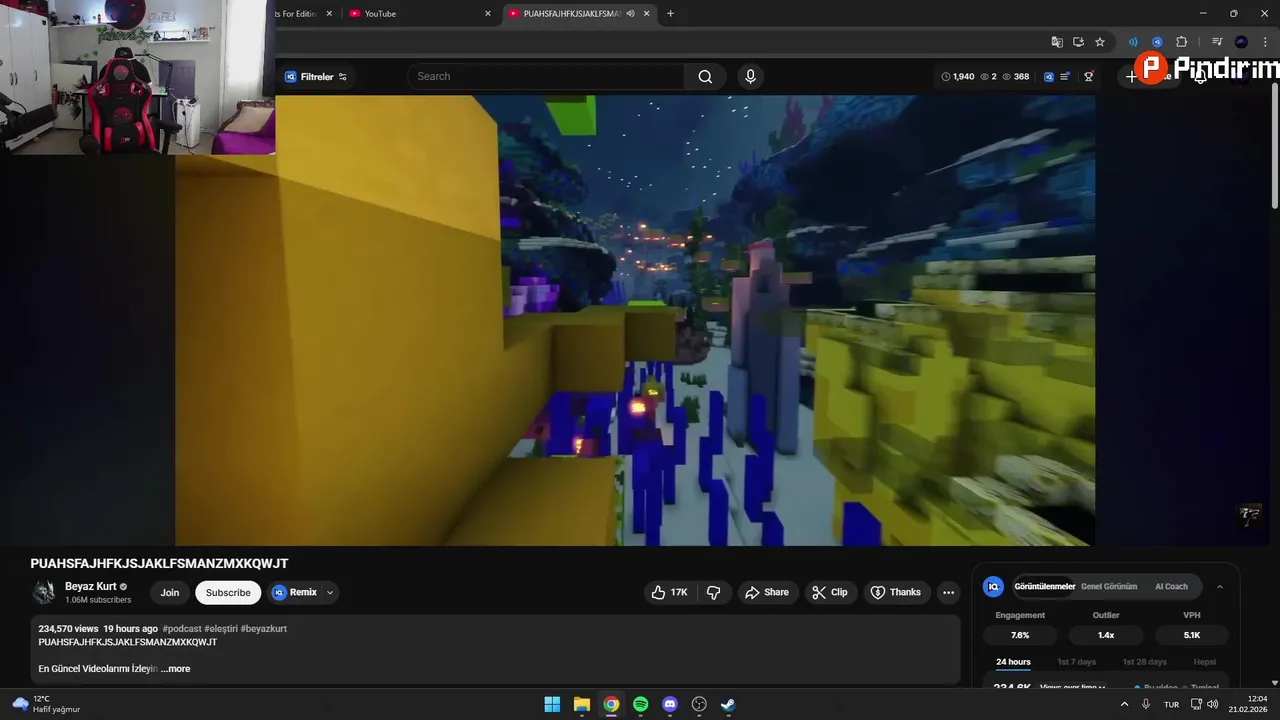Image resolution: width=1280 pixels, height=720 pixels.
Task: Mute the playing tab via speaker icon
Action: click(630, 14)
